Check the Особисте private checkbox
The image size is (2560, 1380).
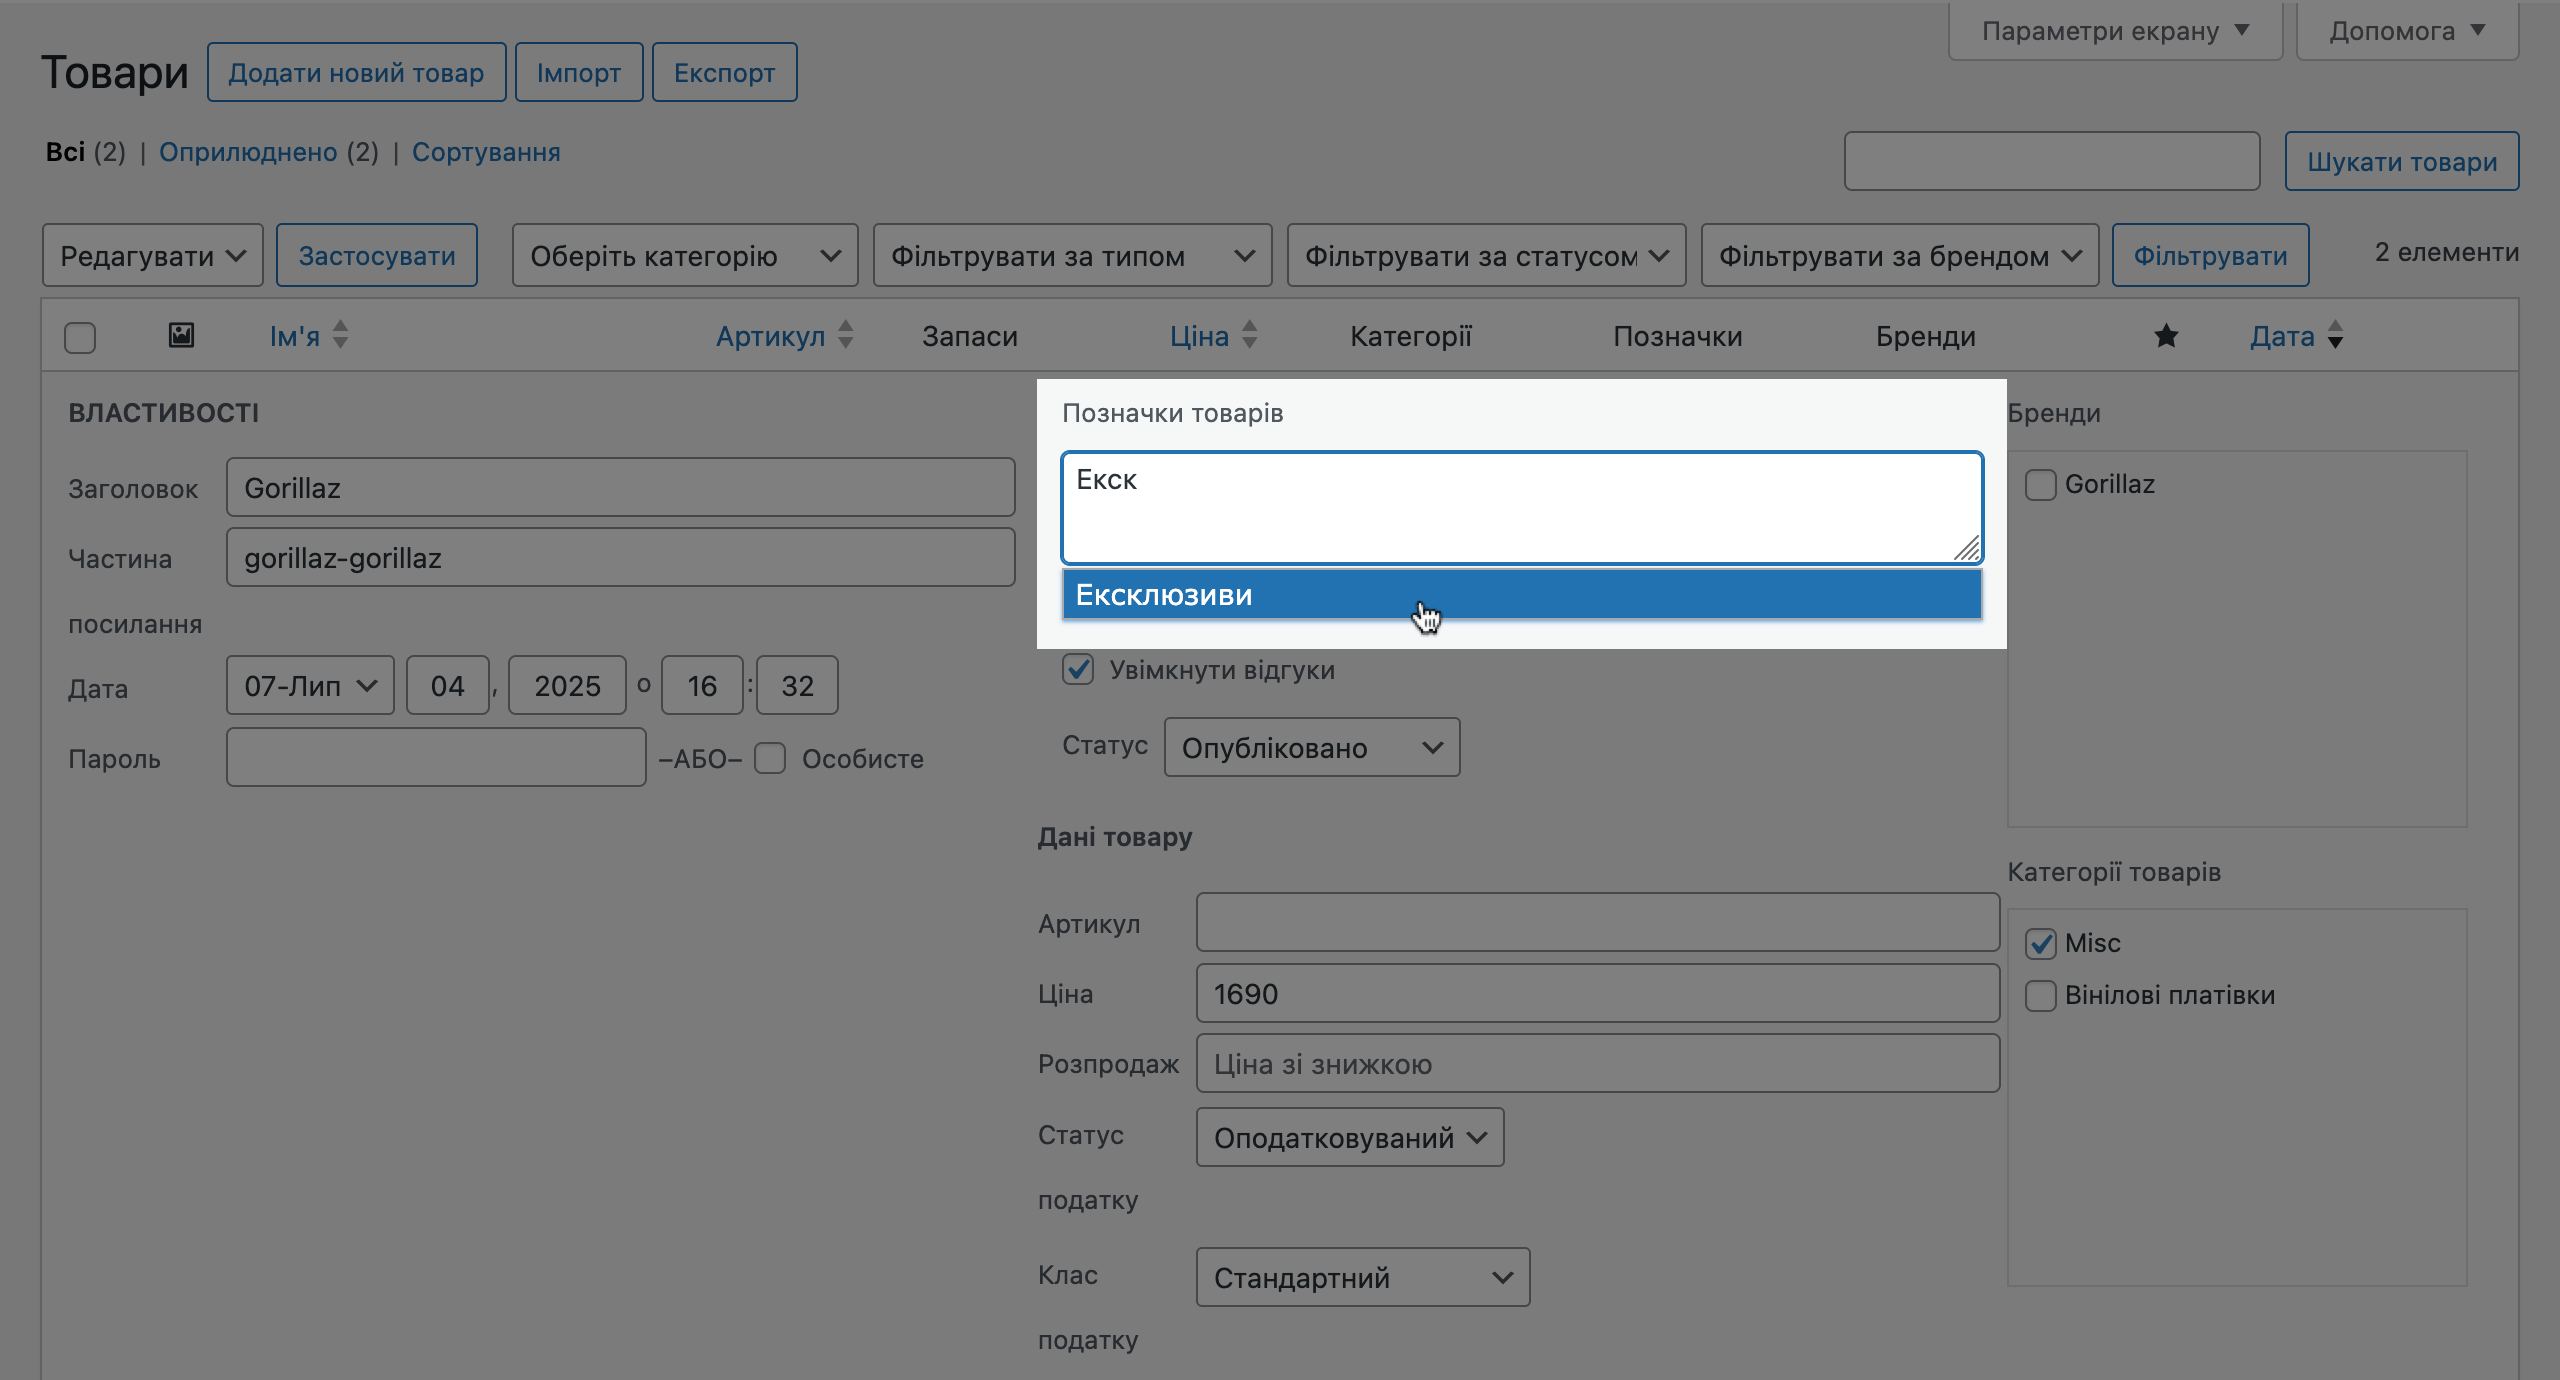(x=770, y=758)
